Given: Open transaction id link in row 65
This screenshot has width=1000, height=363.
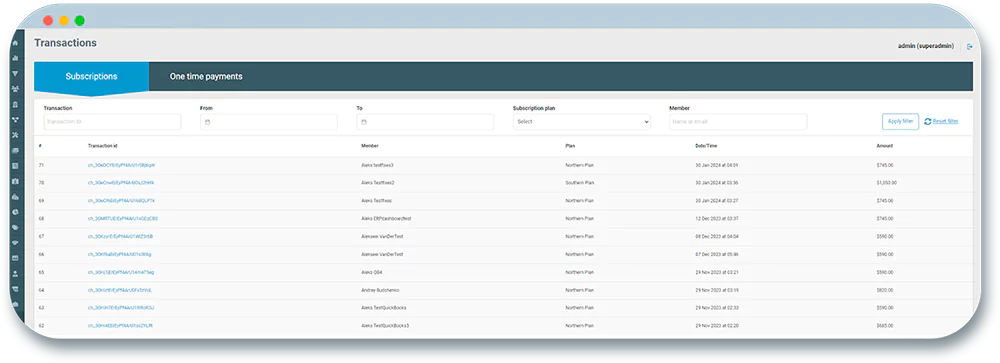Looking at the screenshot, I should [x=121, y=272].
